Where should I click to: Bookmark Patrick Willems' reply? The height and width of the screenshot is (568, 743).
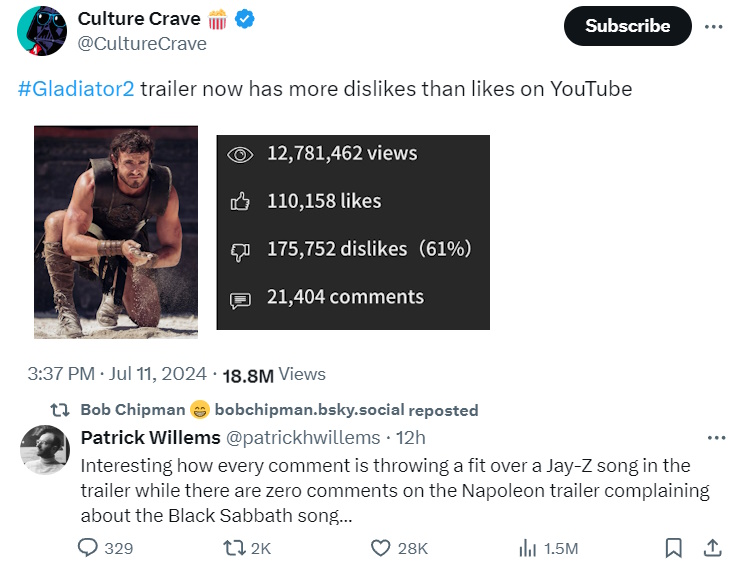pyautogui.click(x=674, y=548)
